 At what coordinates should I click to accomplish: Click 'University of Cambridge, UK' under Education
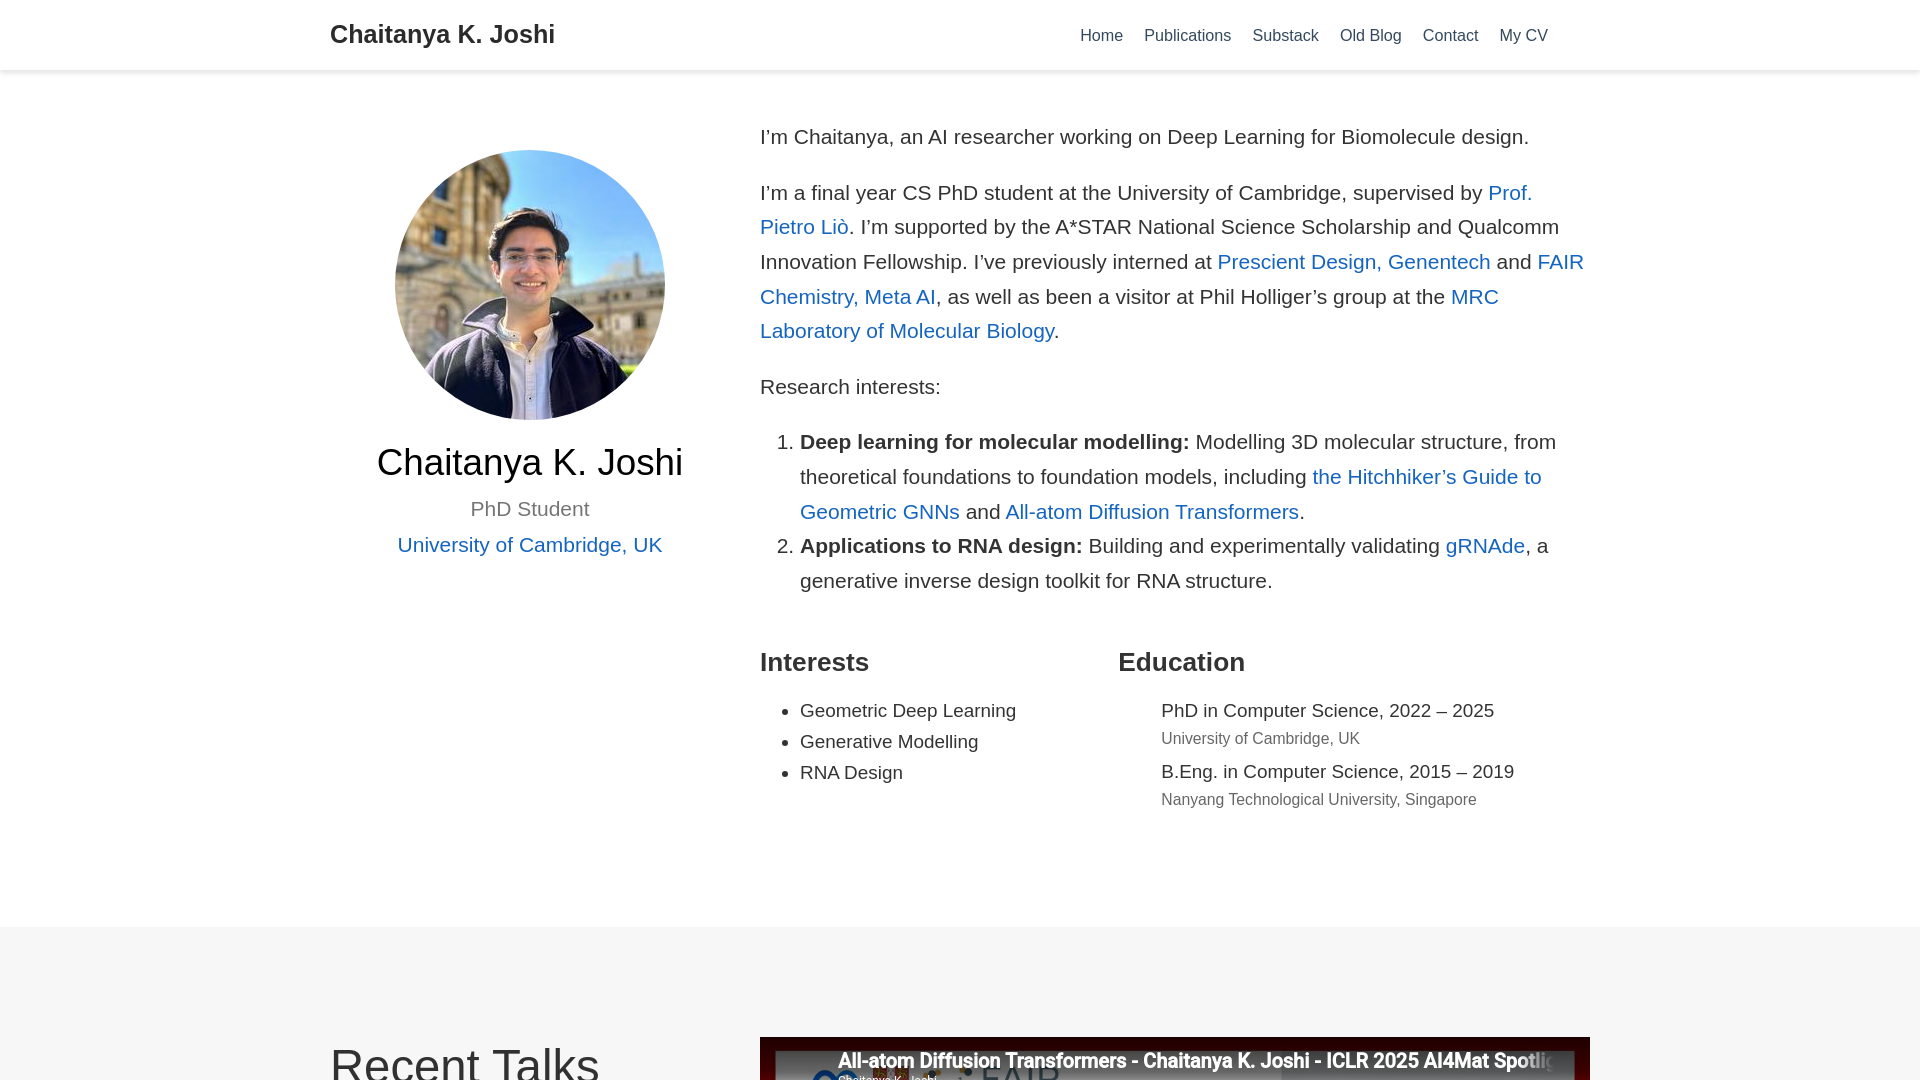(x=1260, y=739)
